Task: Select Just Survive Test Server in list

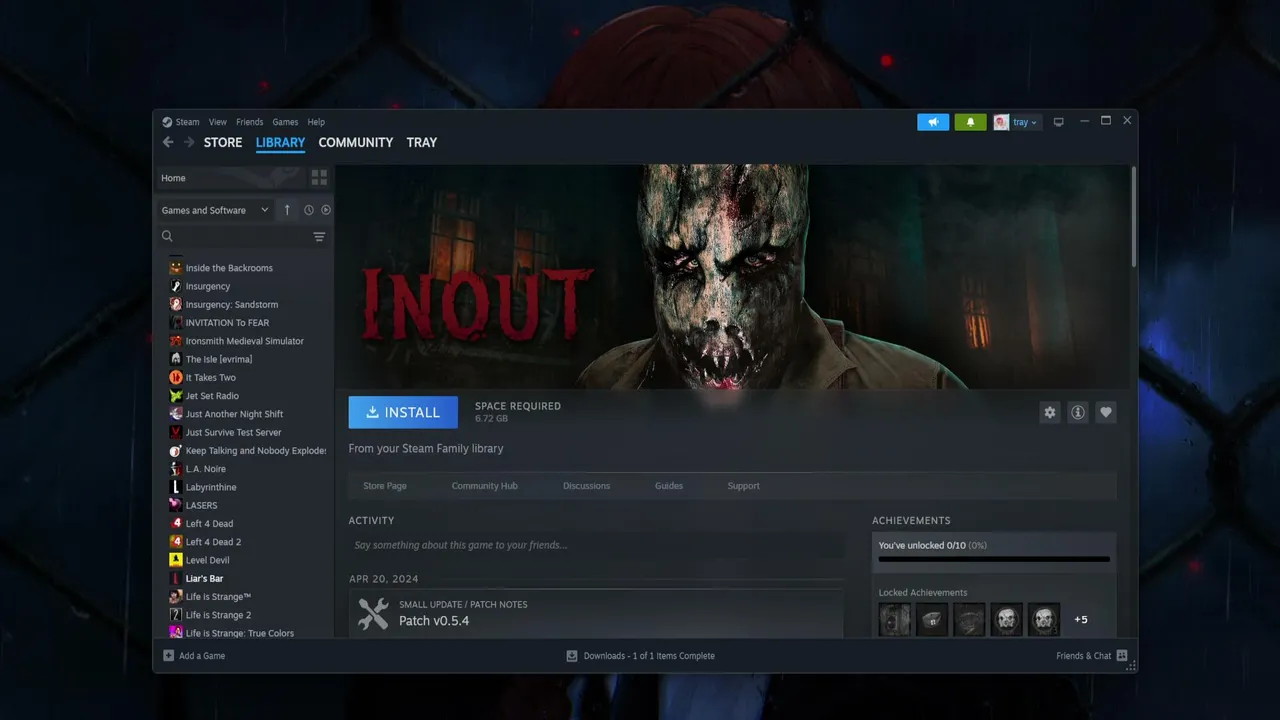Action: (x=234, y=432)
